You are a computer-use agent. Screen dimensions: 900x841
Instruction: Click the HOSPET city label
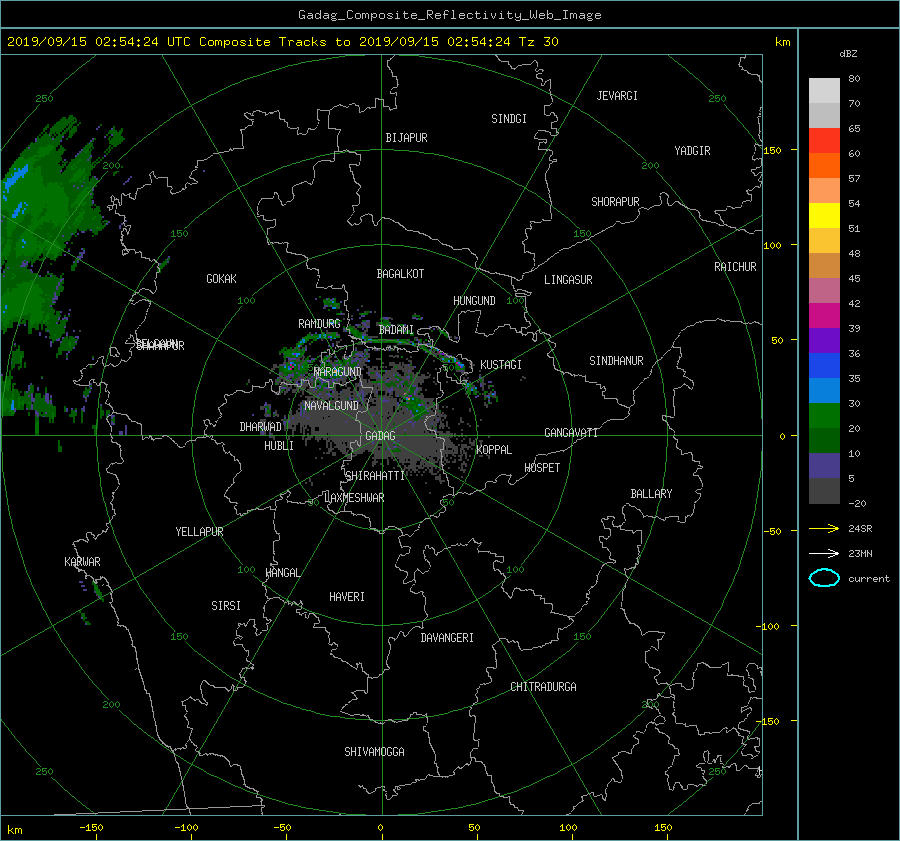(x=542, y=468)
